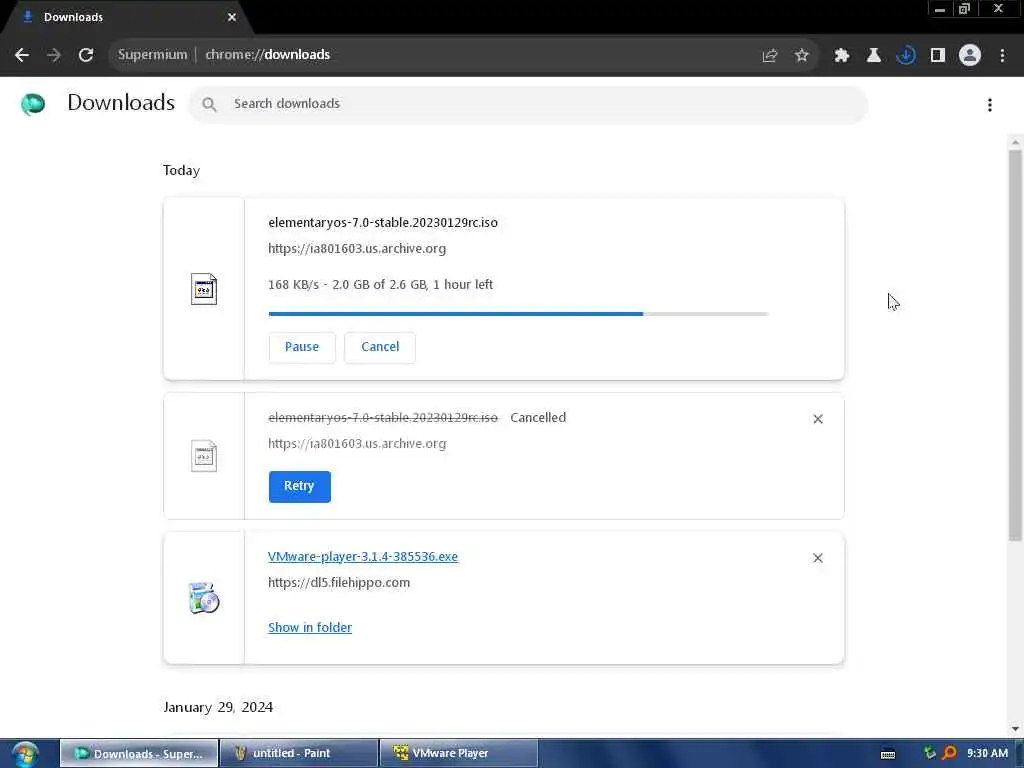Click the keyboard icon in system tray
The width and height of the screenshot is (1024, 768).
[x=888, y=754]
